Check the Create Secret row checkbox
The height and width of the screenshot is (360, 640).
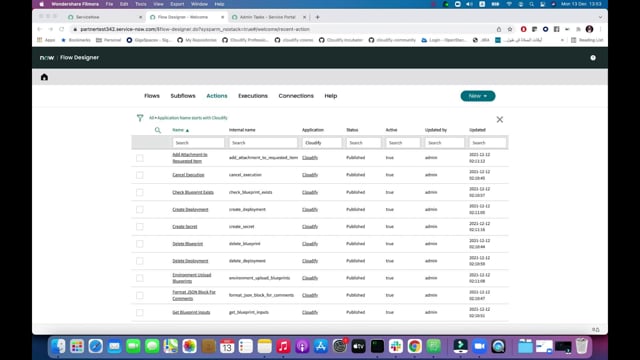pyautogui.click(x=140, y=227)
